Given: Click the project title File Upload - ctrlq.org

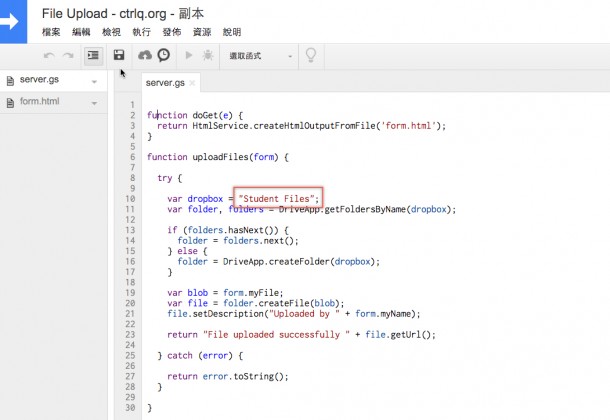Looking at the screenshot, I should pyautogui.click(x=119, y=14).
